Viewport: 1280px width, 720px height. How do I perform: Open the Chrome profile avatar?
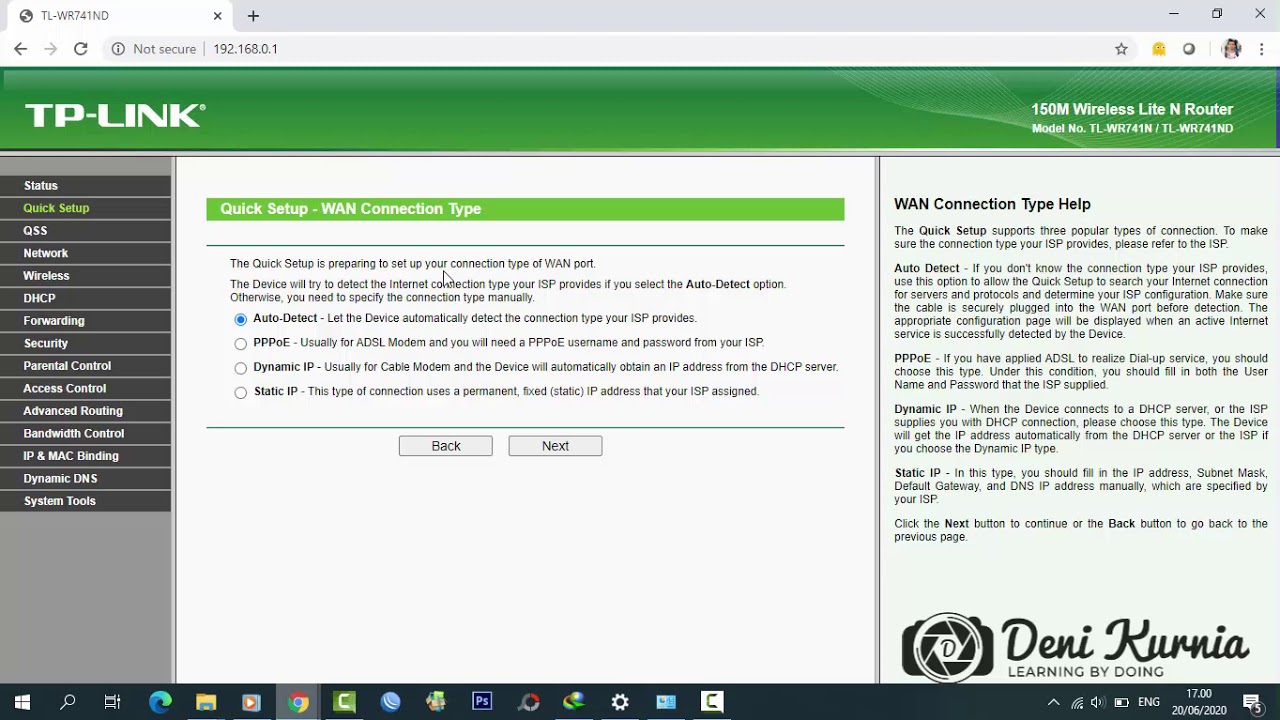coord(1231,49)
